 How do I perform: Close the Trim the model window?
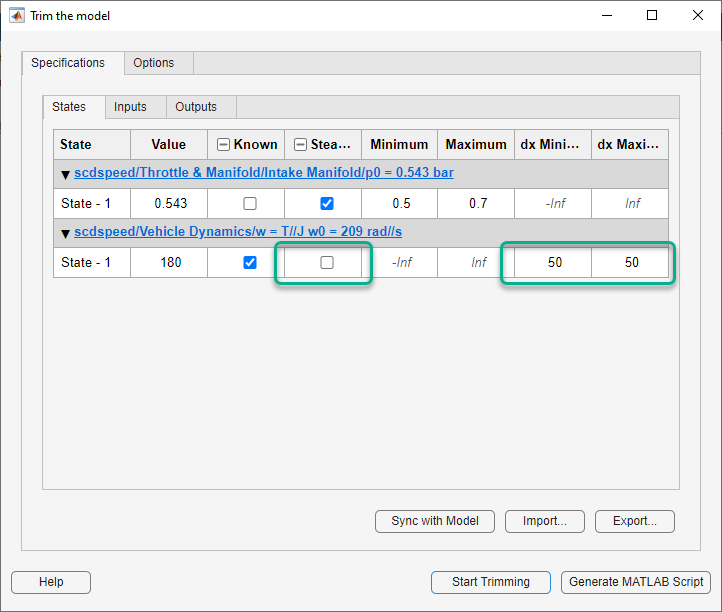click(698, 16)
